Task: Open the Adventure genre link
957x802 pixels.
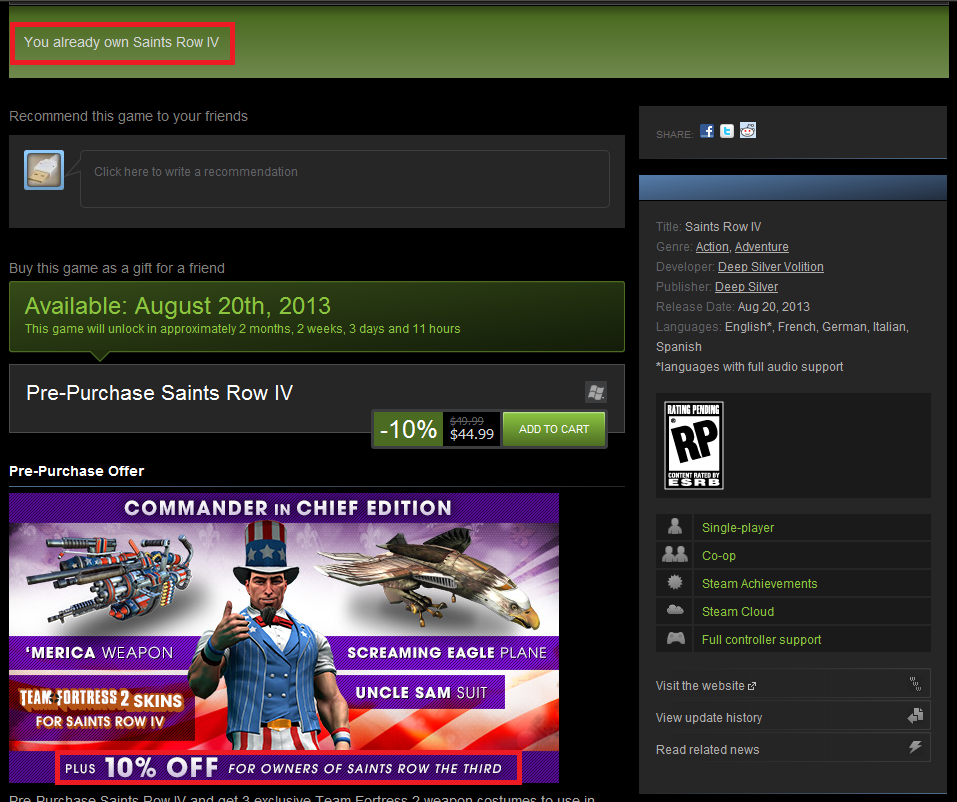Action: [x=762, y=247]
